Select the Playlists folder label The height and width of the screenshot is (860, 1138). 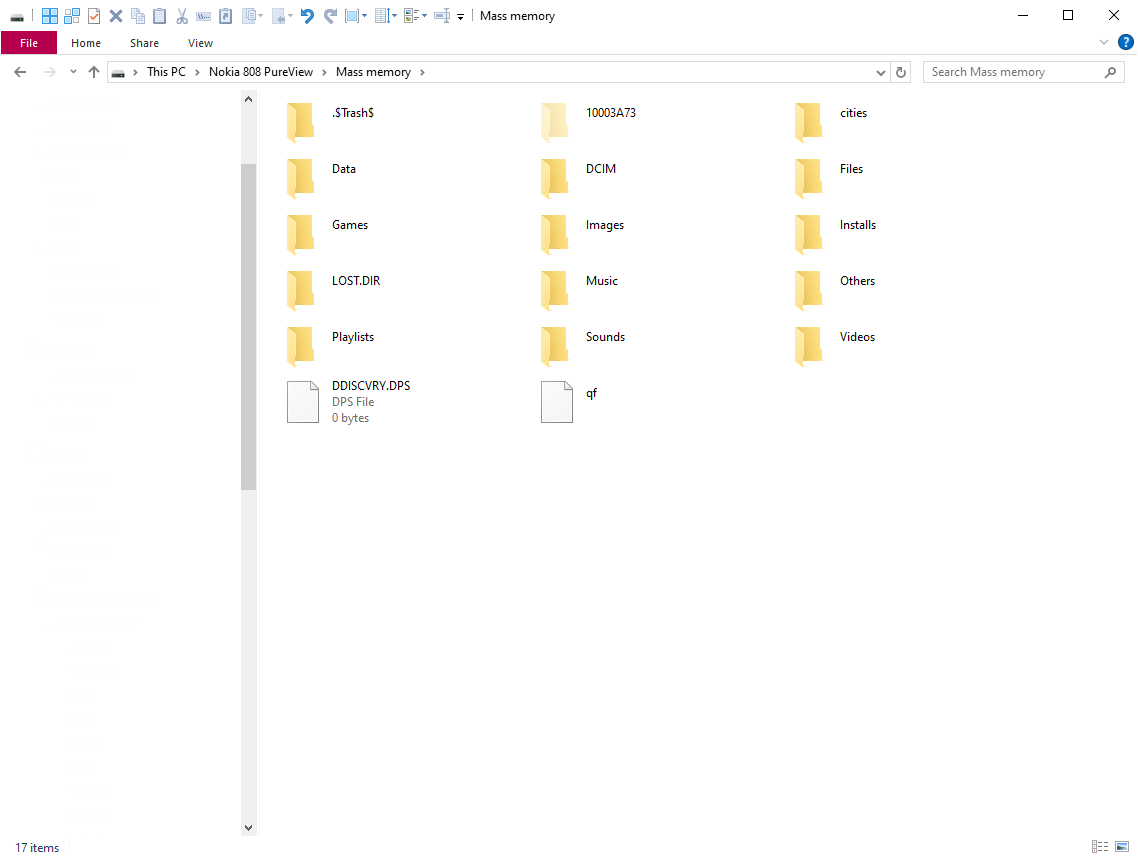click(353, 337)
